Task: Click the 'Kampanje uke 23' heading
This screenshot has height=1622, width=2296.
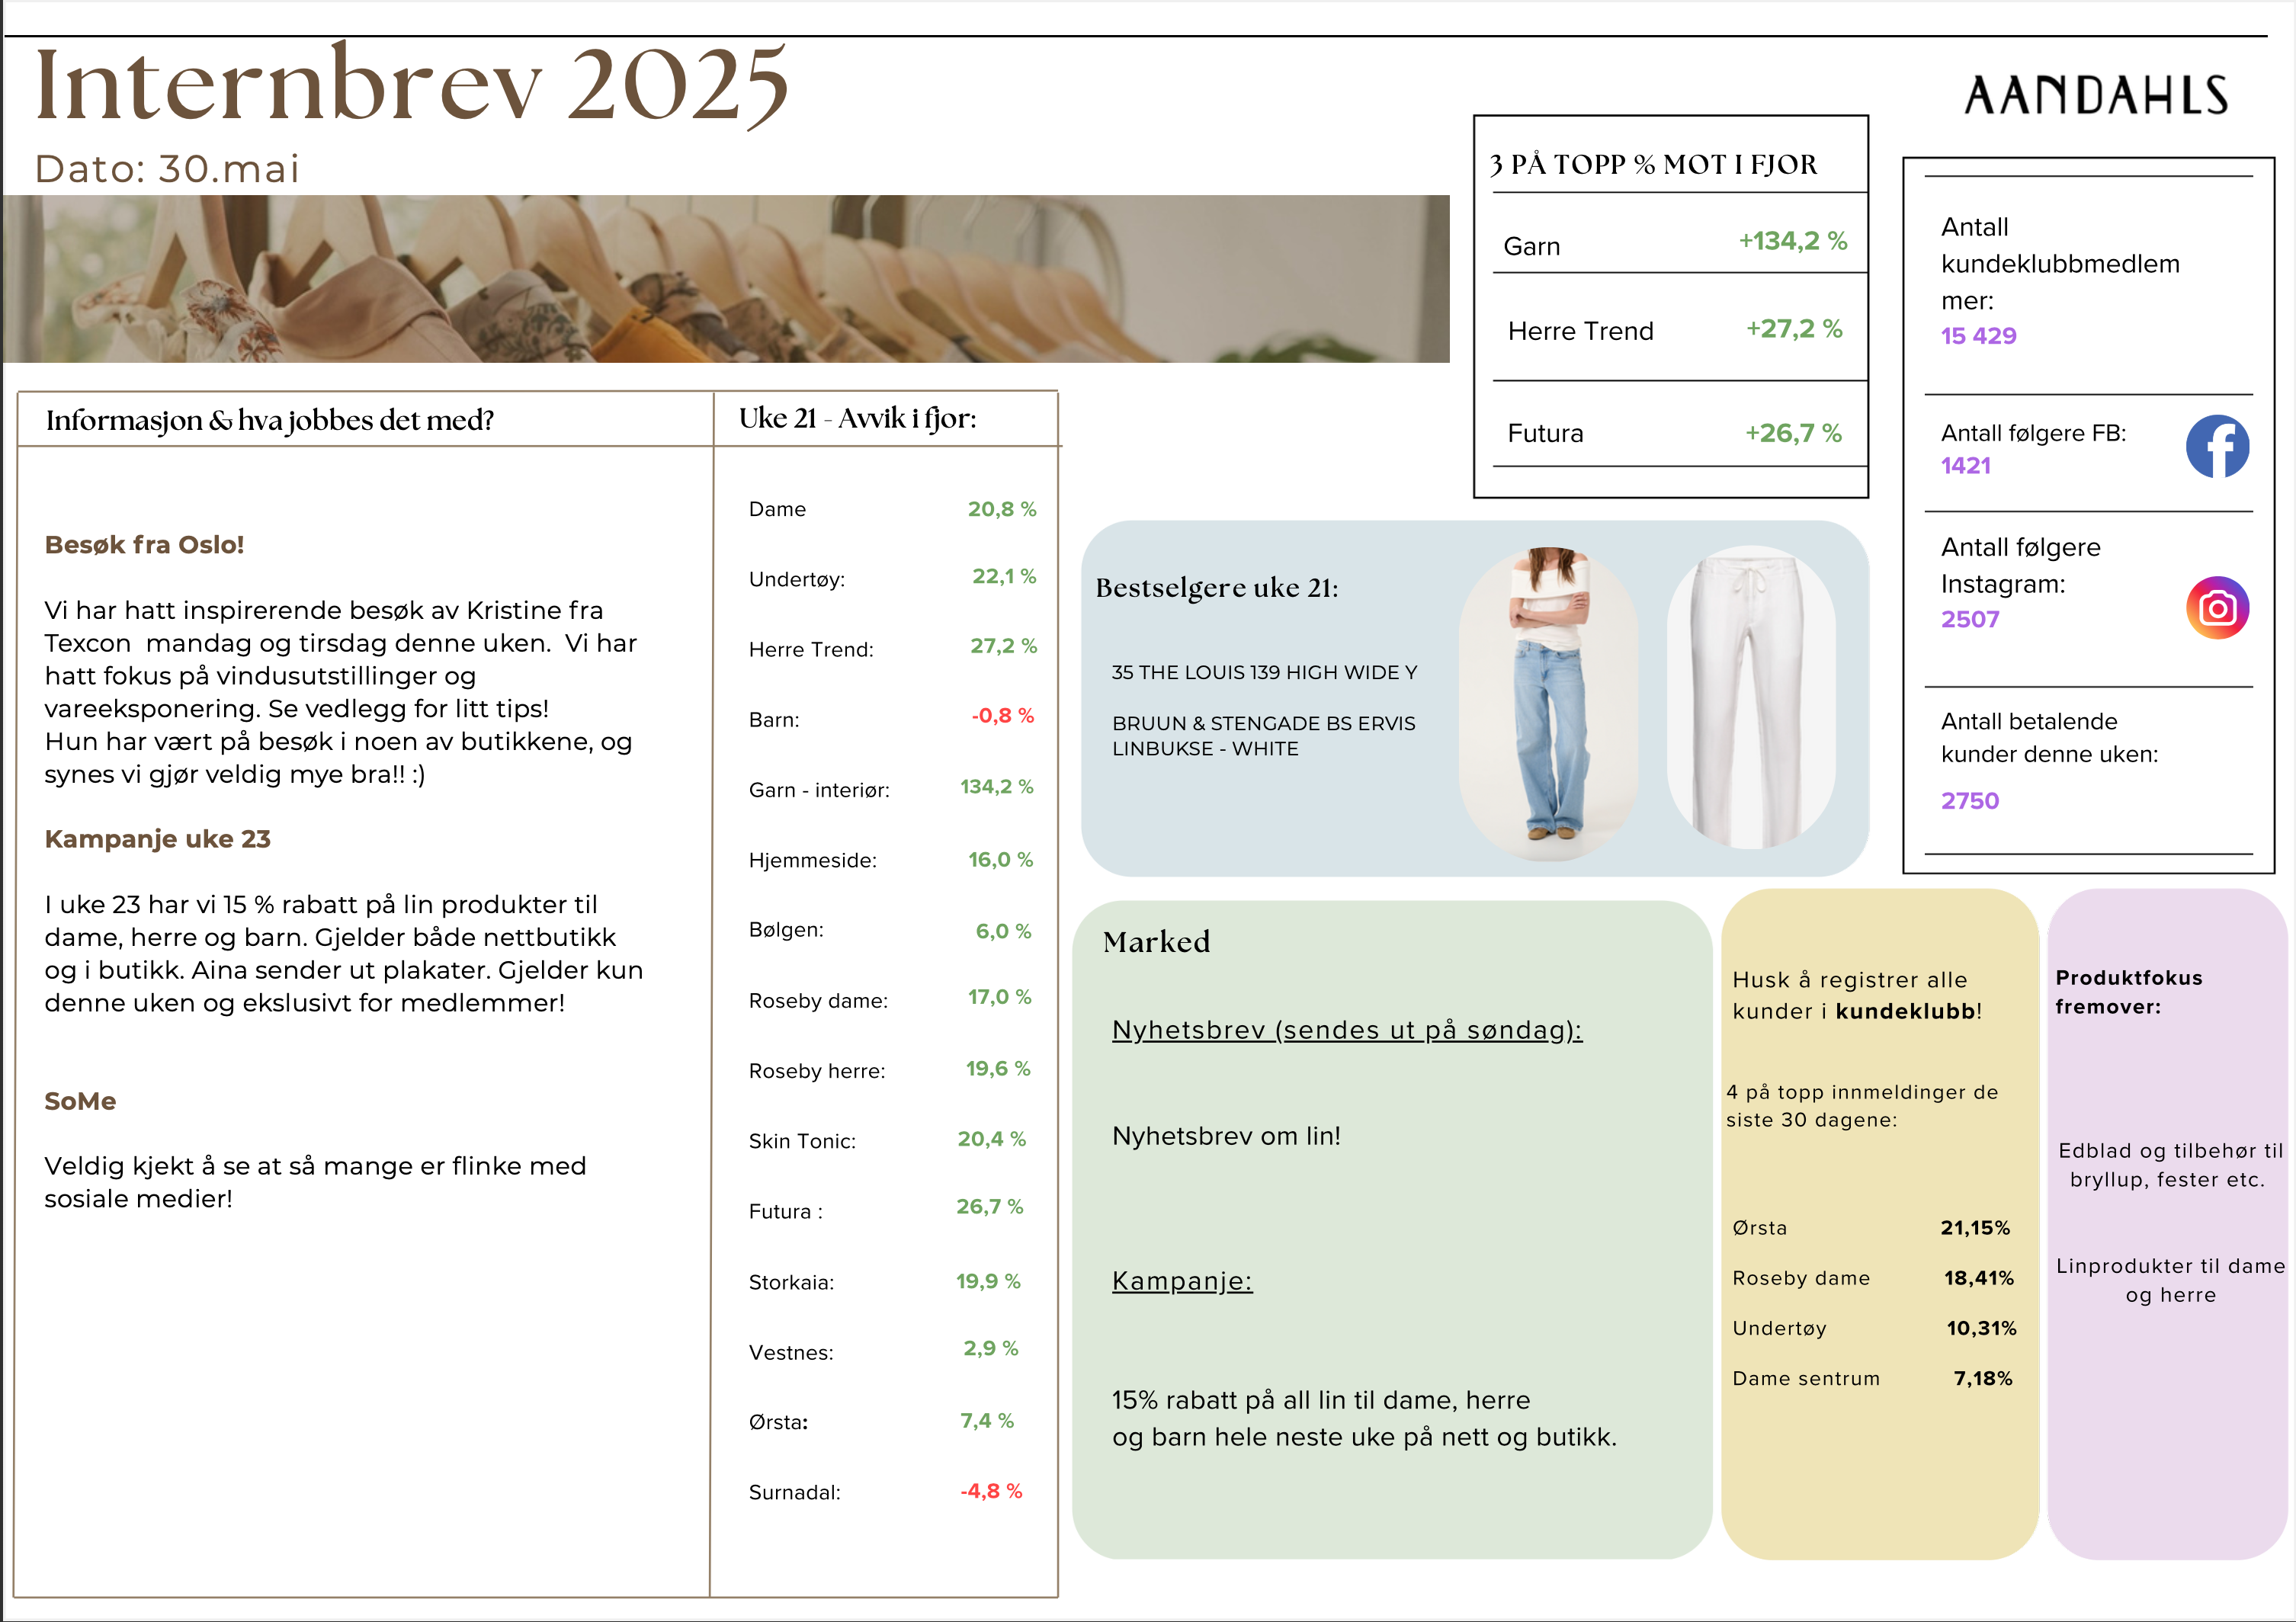Action: click(x=157, y=839)
